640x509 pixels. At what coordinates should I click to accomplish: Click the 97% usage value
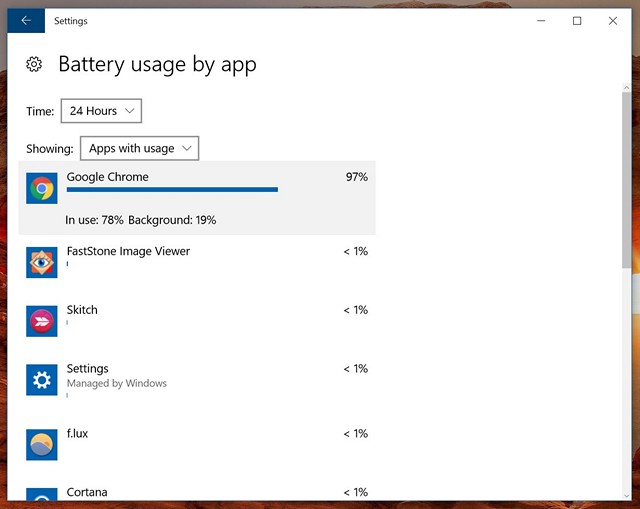pos(357,177)
